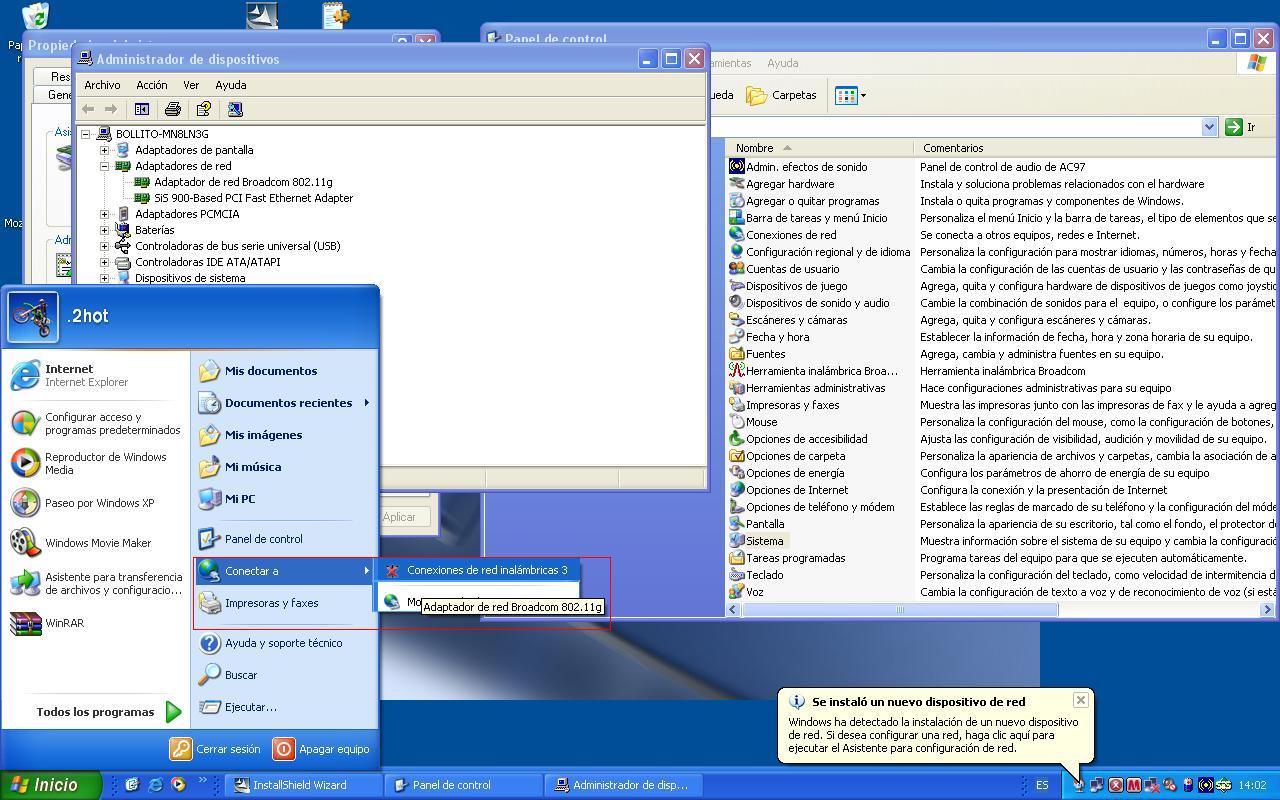
Task: Open Ver menu in Administrador de dispositivos
Action: coord(191,85)
